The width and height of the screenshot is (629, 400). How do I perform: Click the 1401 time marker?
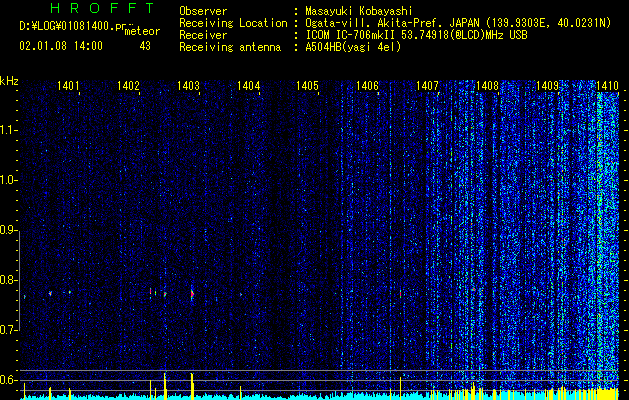[68, 85]
